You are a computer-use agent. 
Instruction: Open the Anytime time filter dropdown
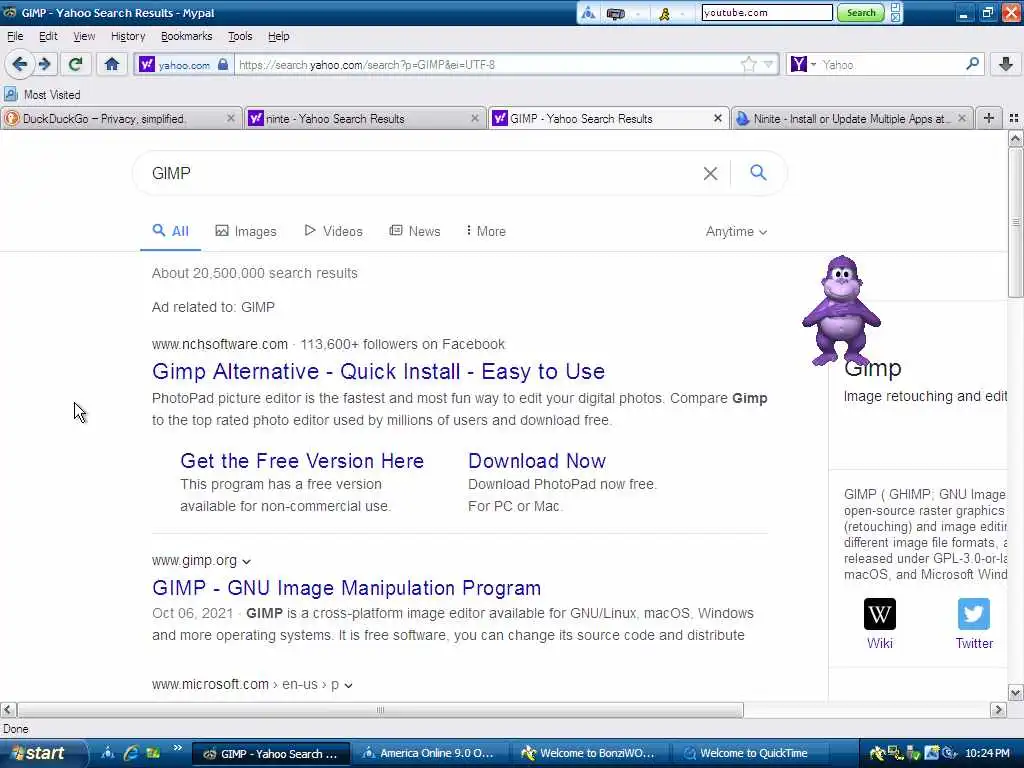point(736,232)
